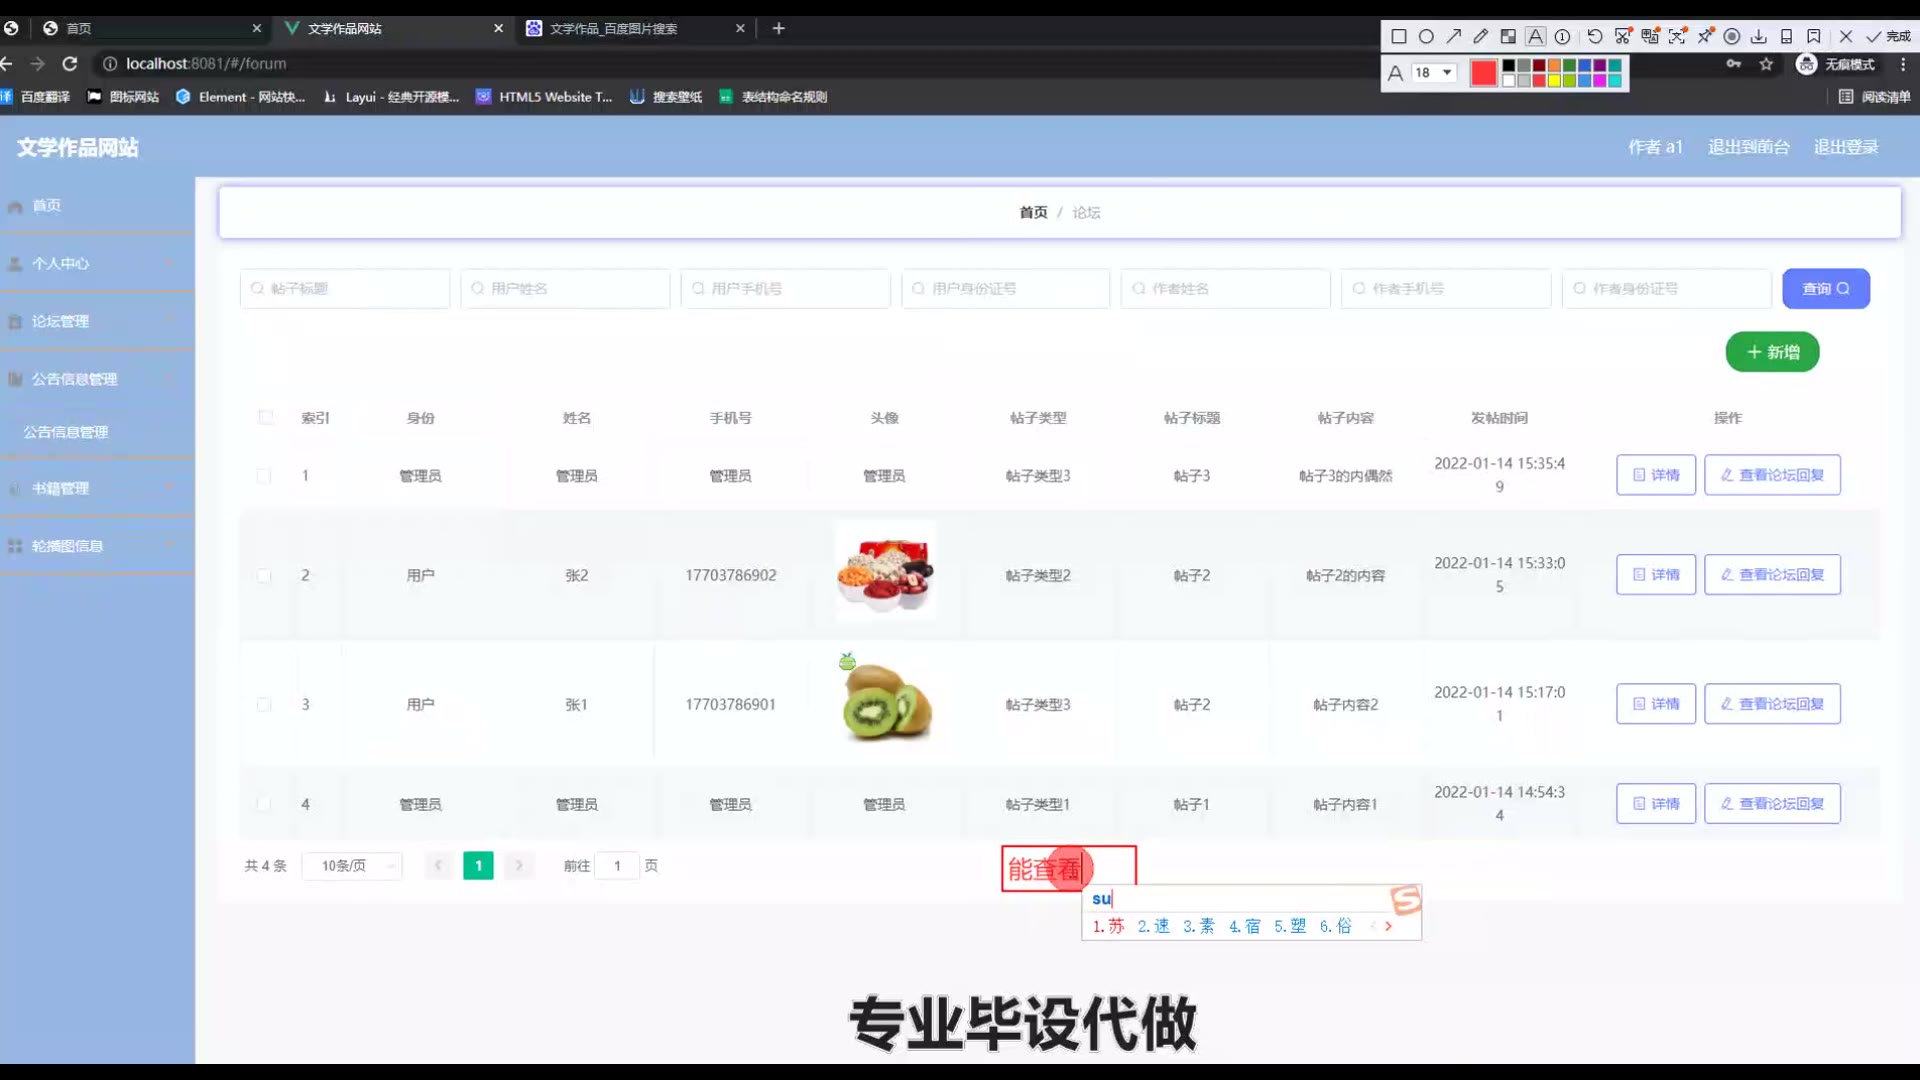Select the arrow drawing tool
Screen dimensions: 1920x1080
click(1454, 37)
